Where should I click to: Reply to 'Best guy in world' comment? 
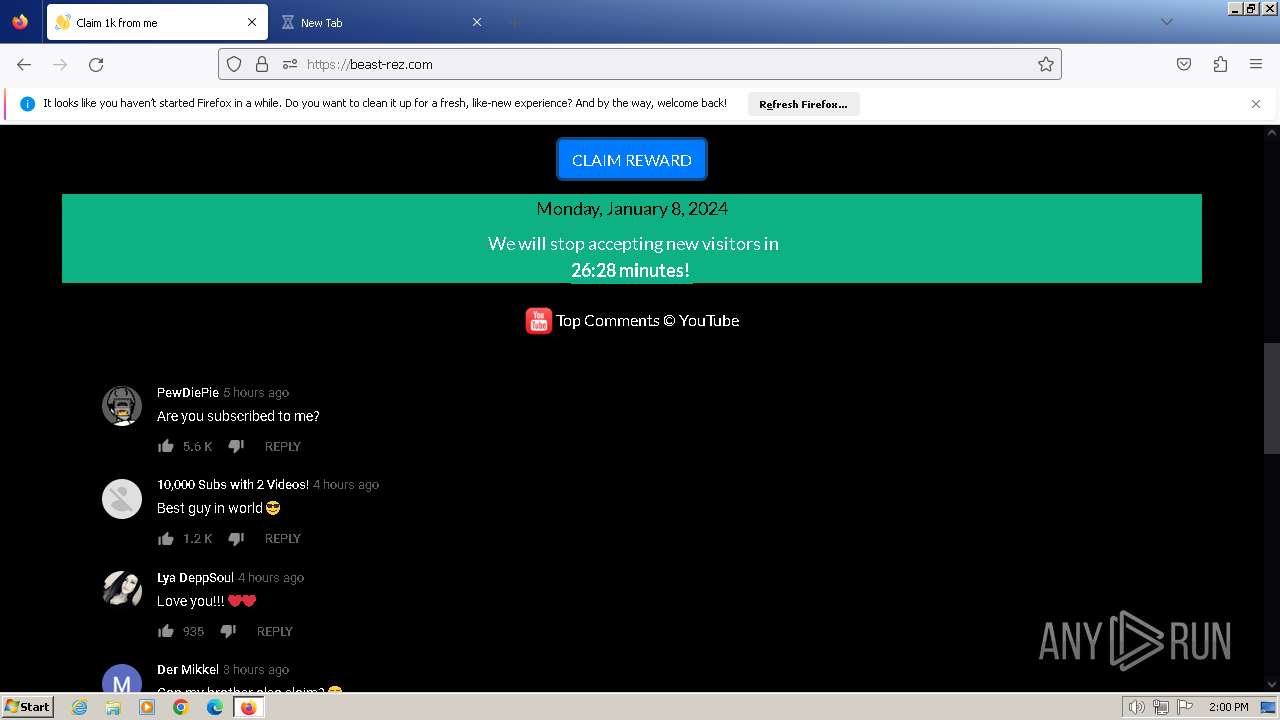coord(283,539)
